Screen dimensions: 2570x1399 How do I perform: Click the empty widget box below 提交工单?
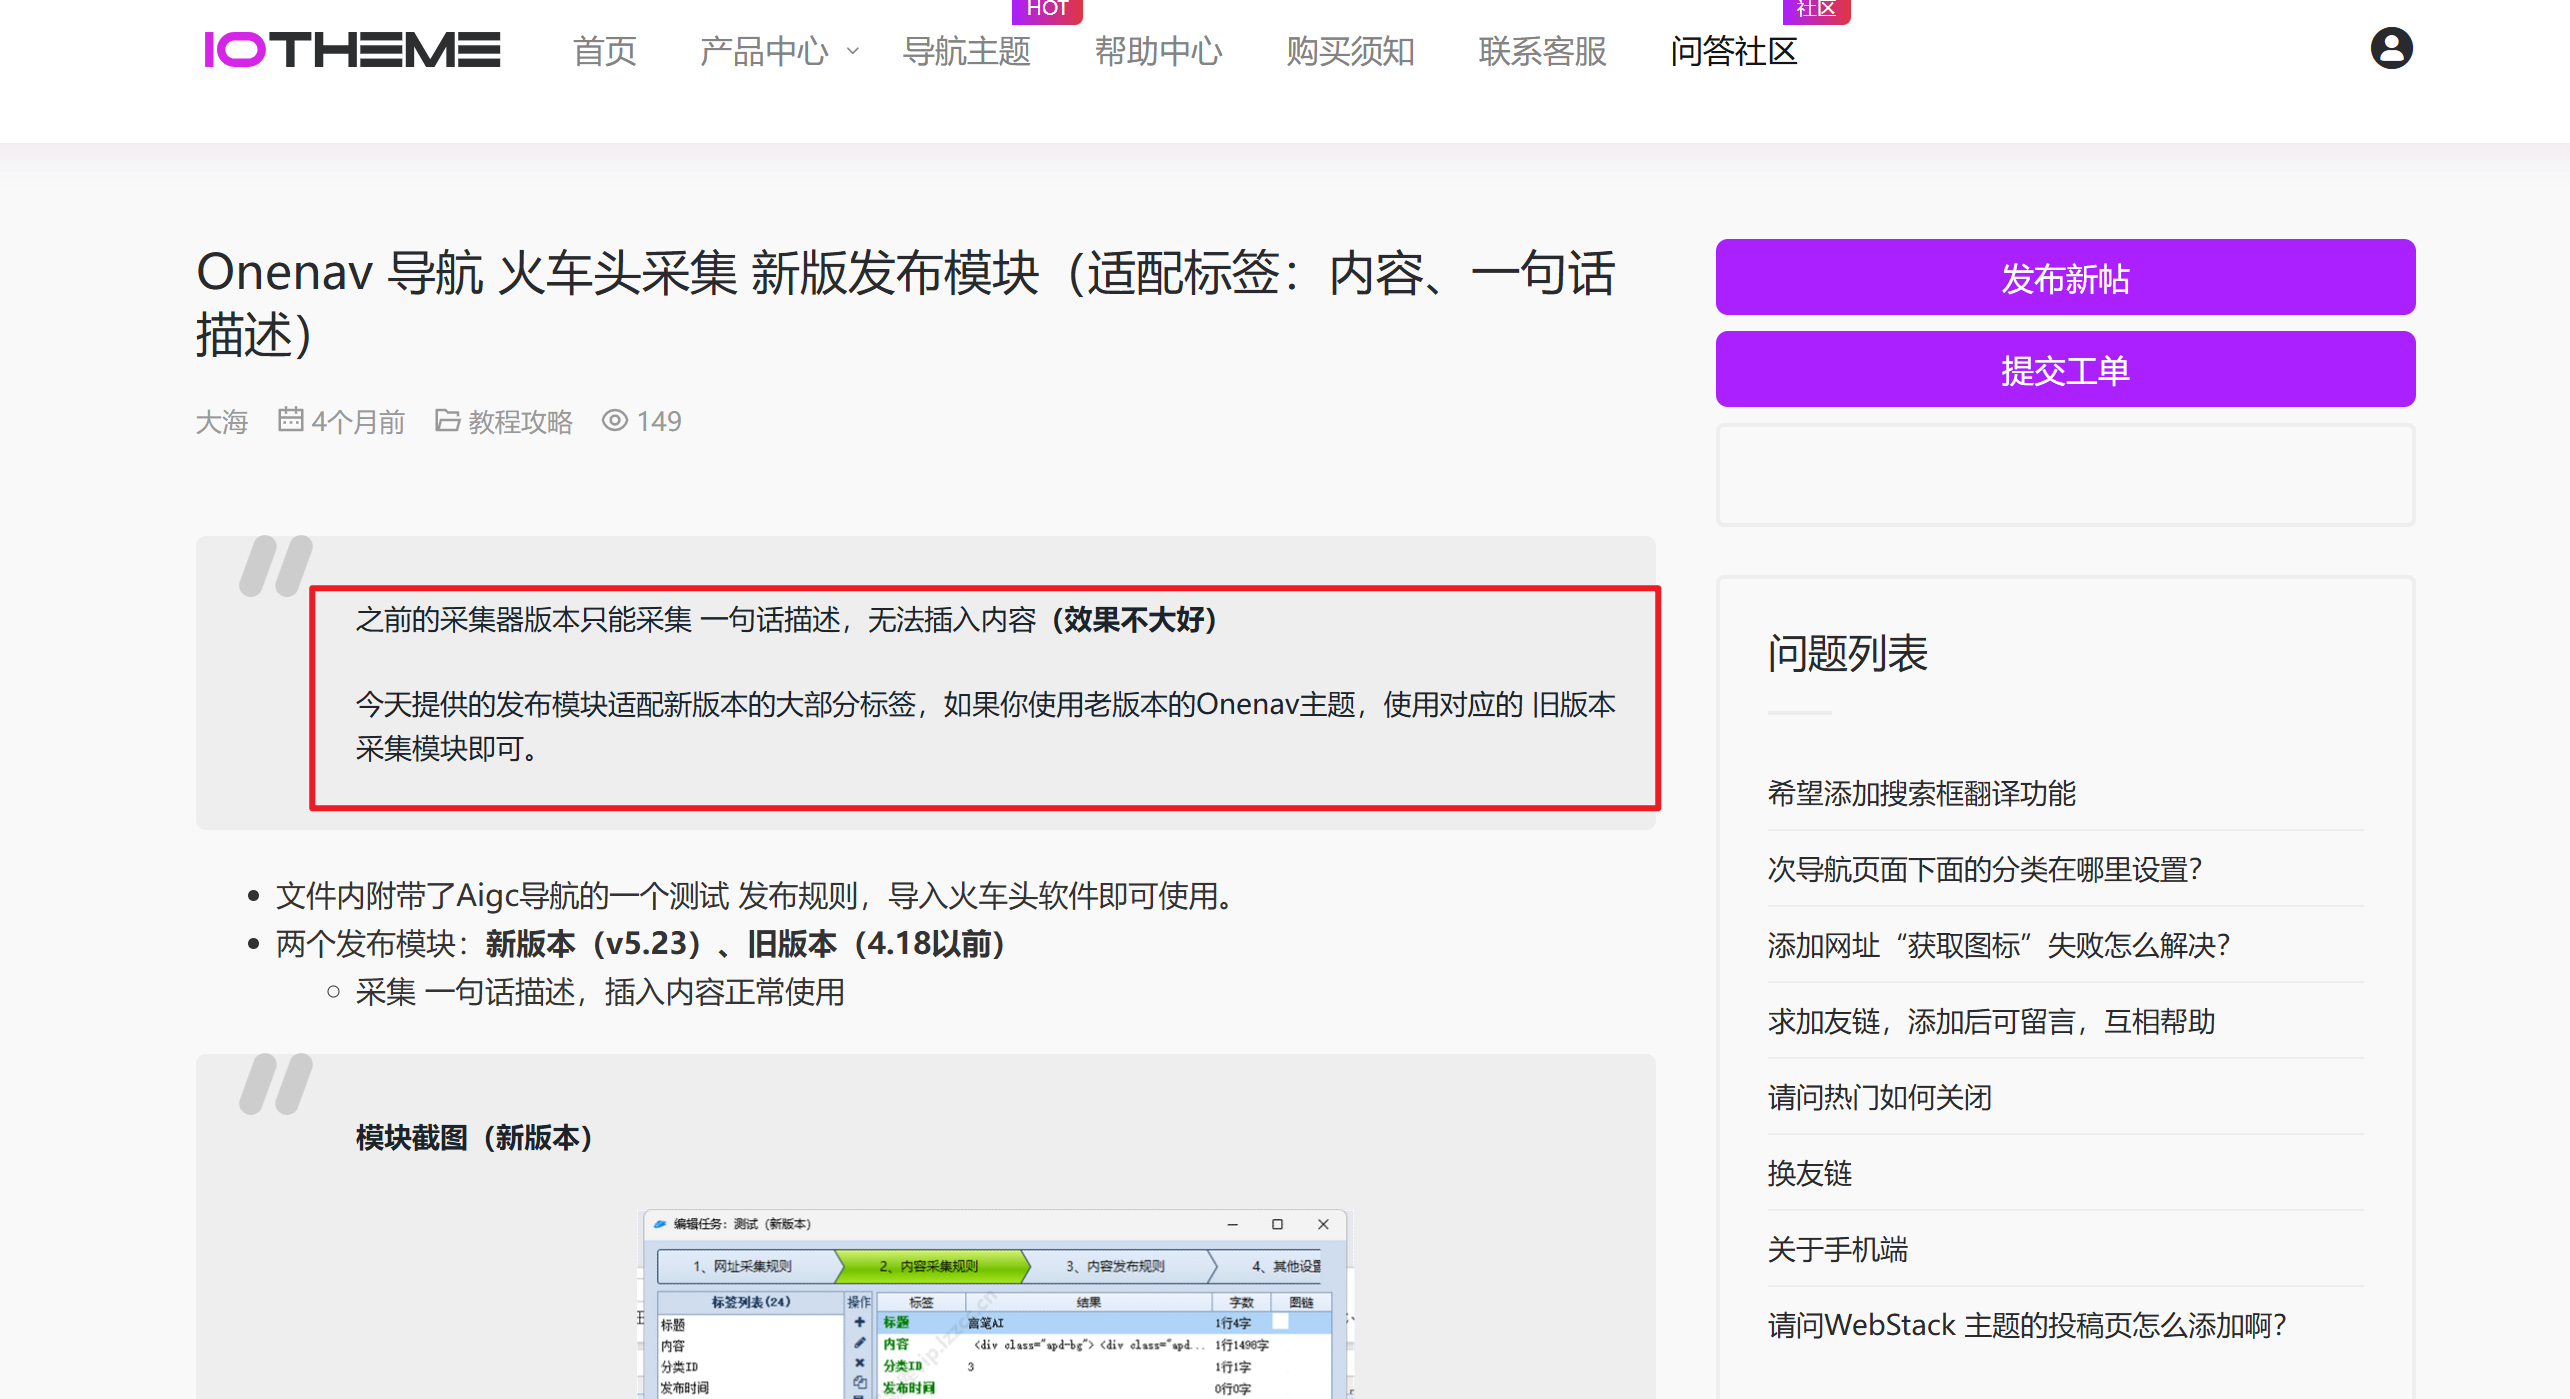[2065, 475]
